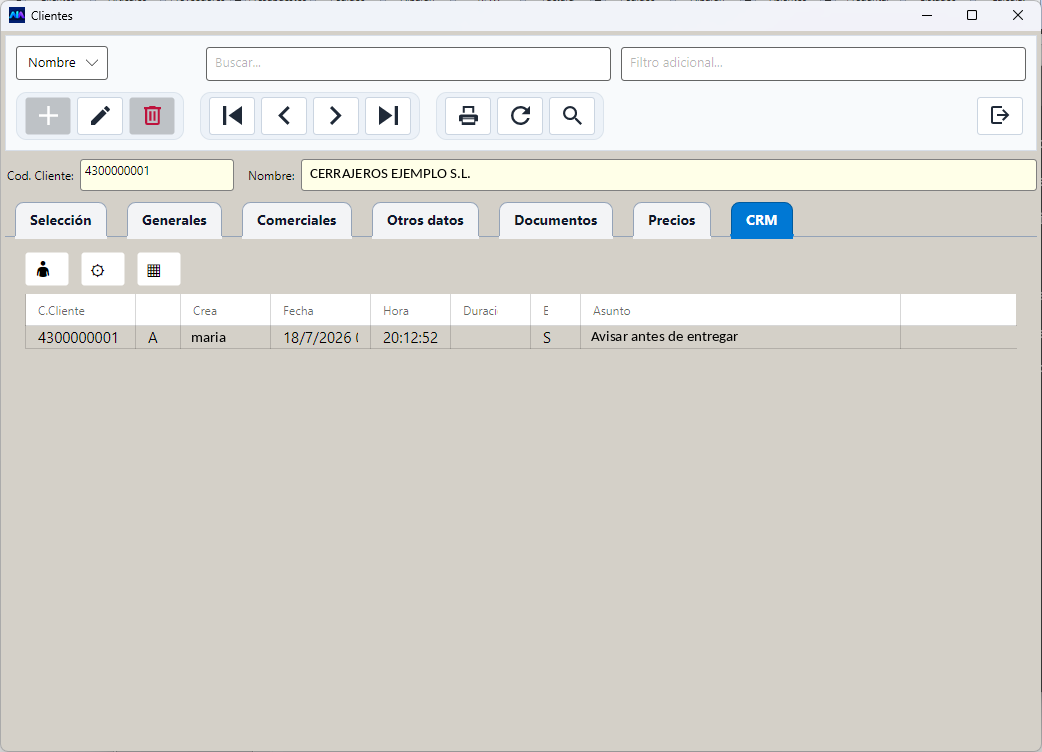The width and height of the screenshot is (1042, 752).
Task: Go to the next record
Action: click(x=336, y=116)
